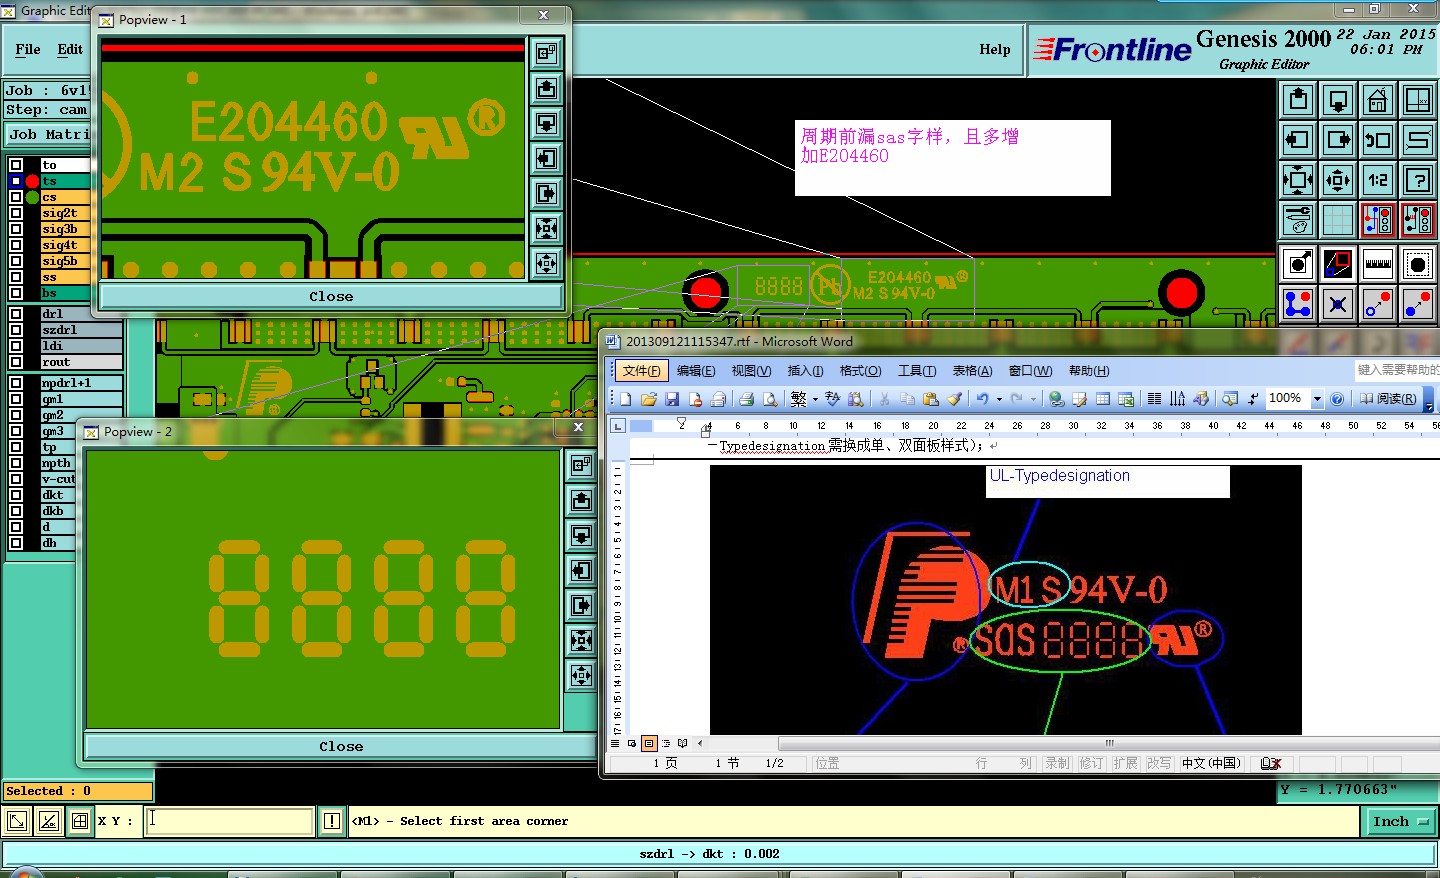Click Word's horizontal scrollbar
Viewport: 1440px width, 878px height.
click(x=1108, y=743)
